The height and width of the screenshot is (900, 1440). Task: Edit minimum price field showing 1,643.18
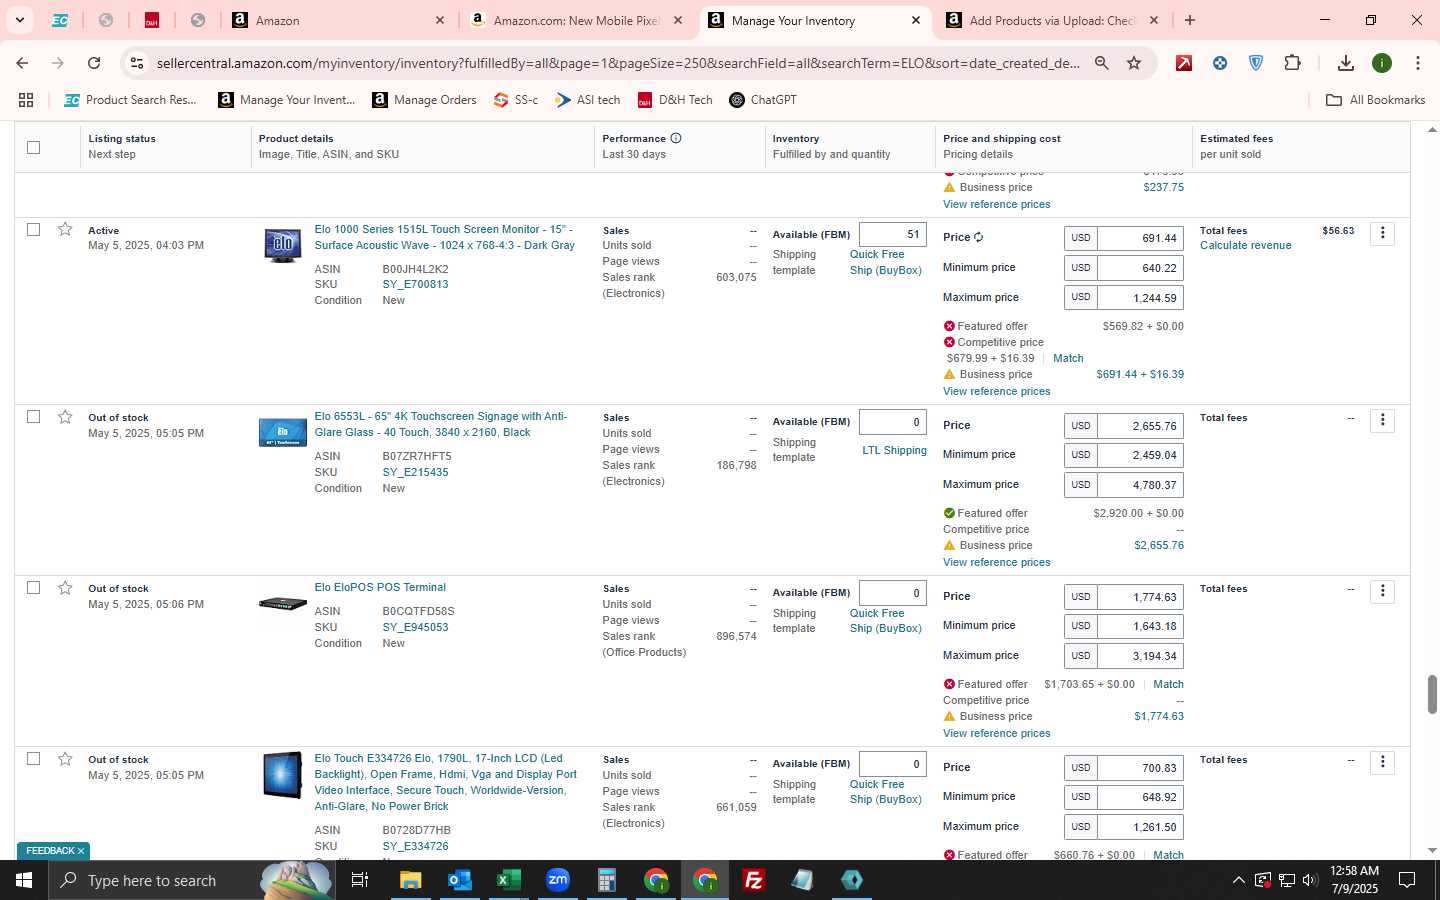[1139, 626]
